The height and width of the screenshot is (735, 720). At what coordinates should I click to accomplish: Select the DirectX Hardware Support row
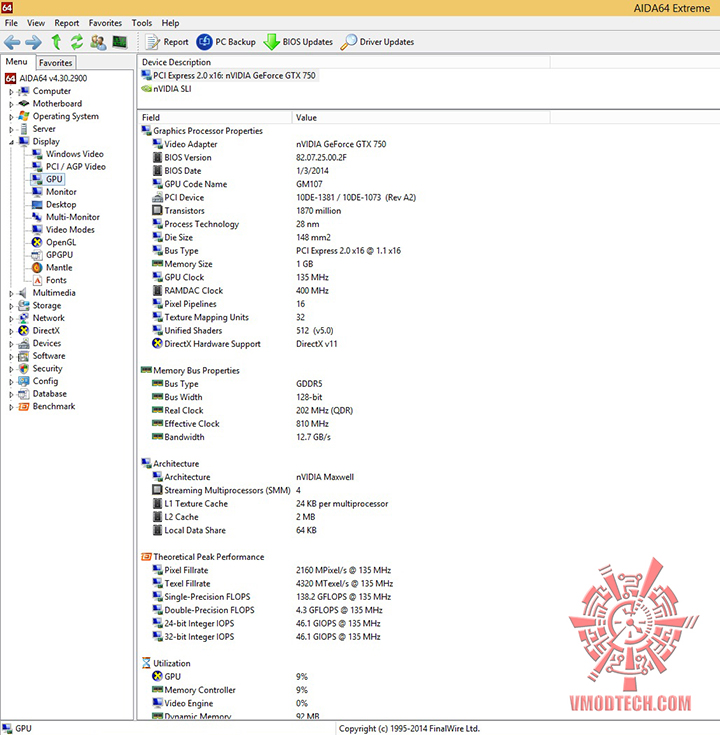click(x=245, y=344)
